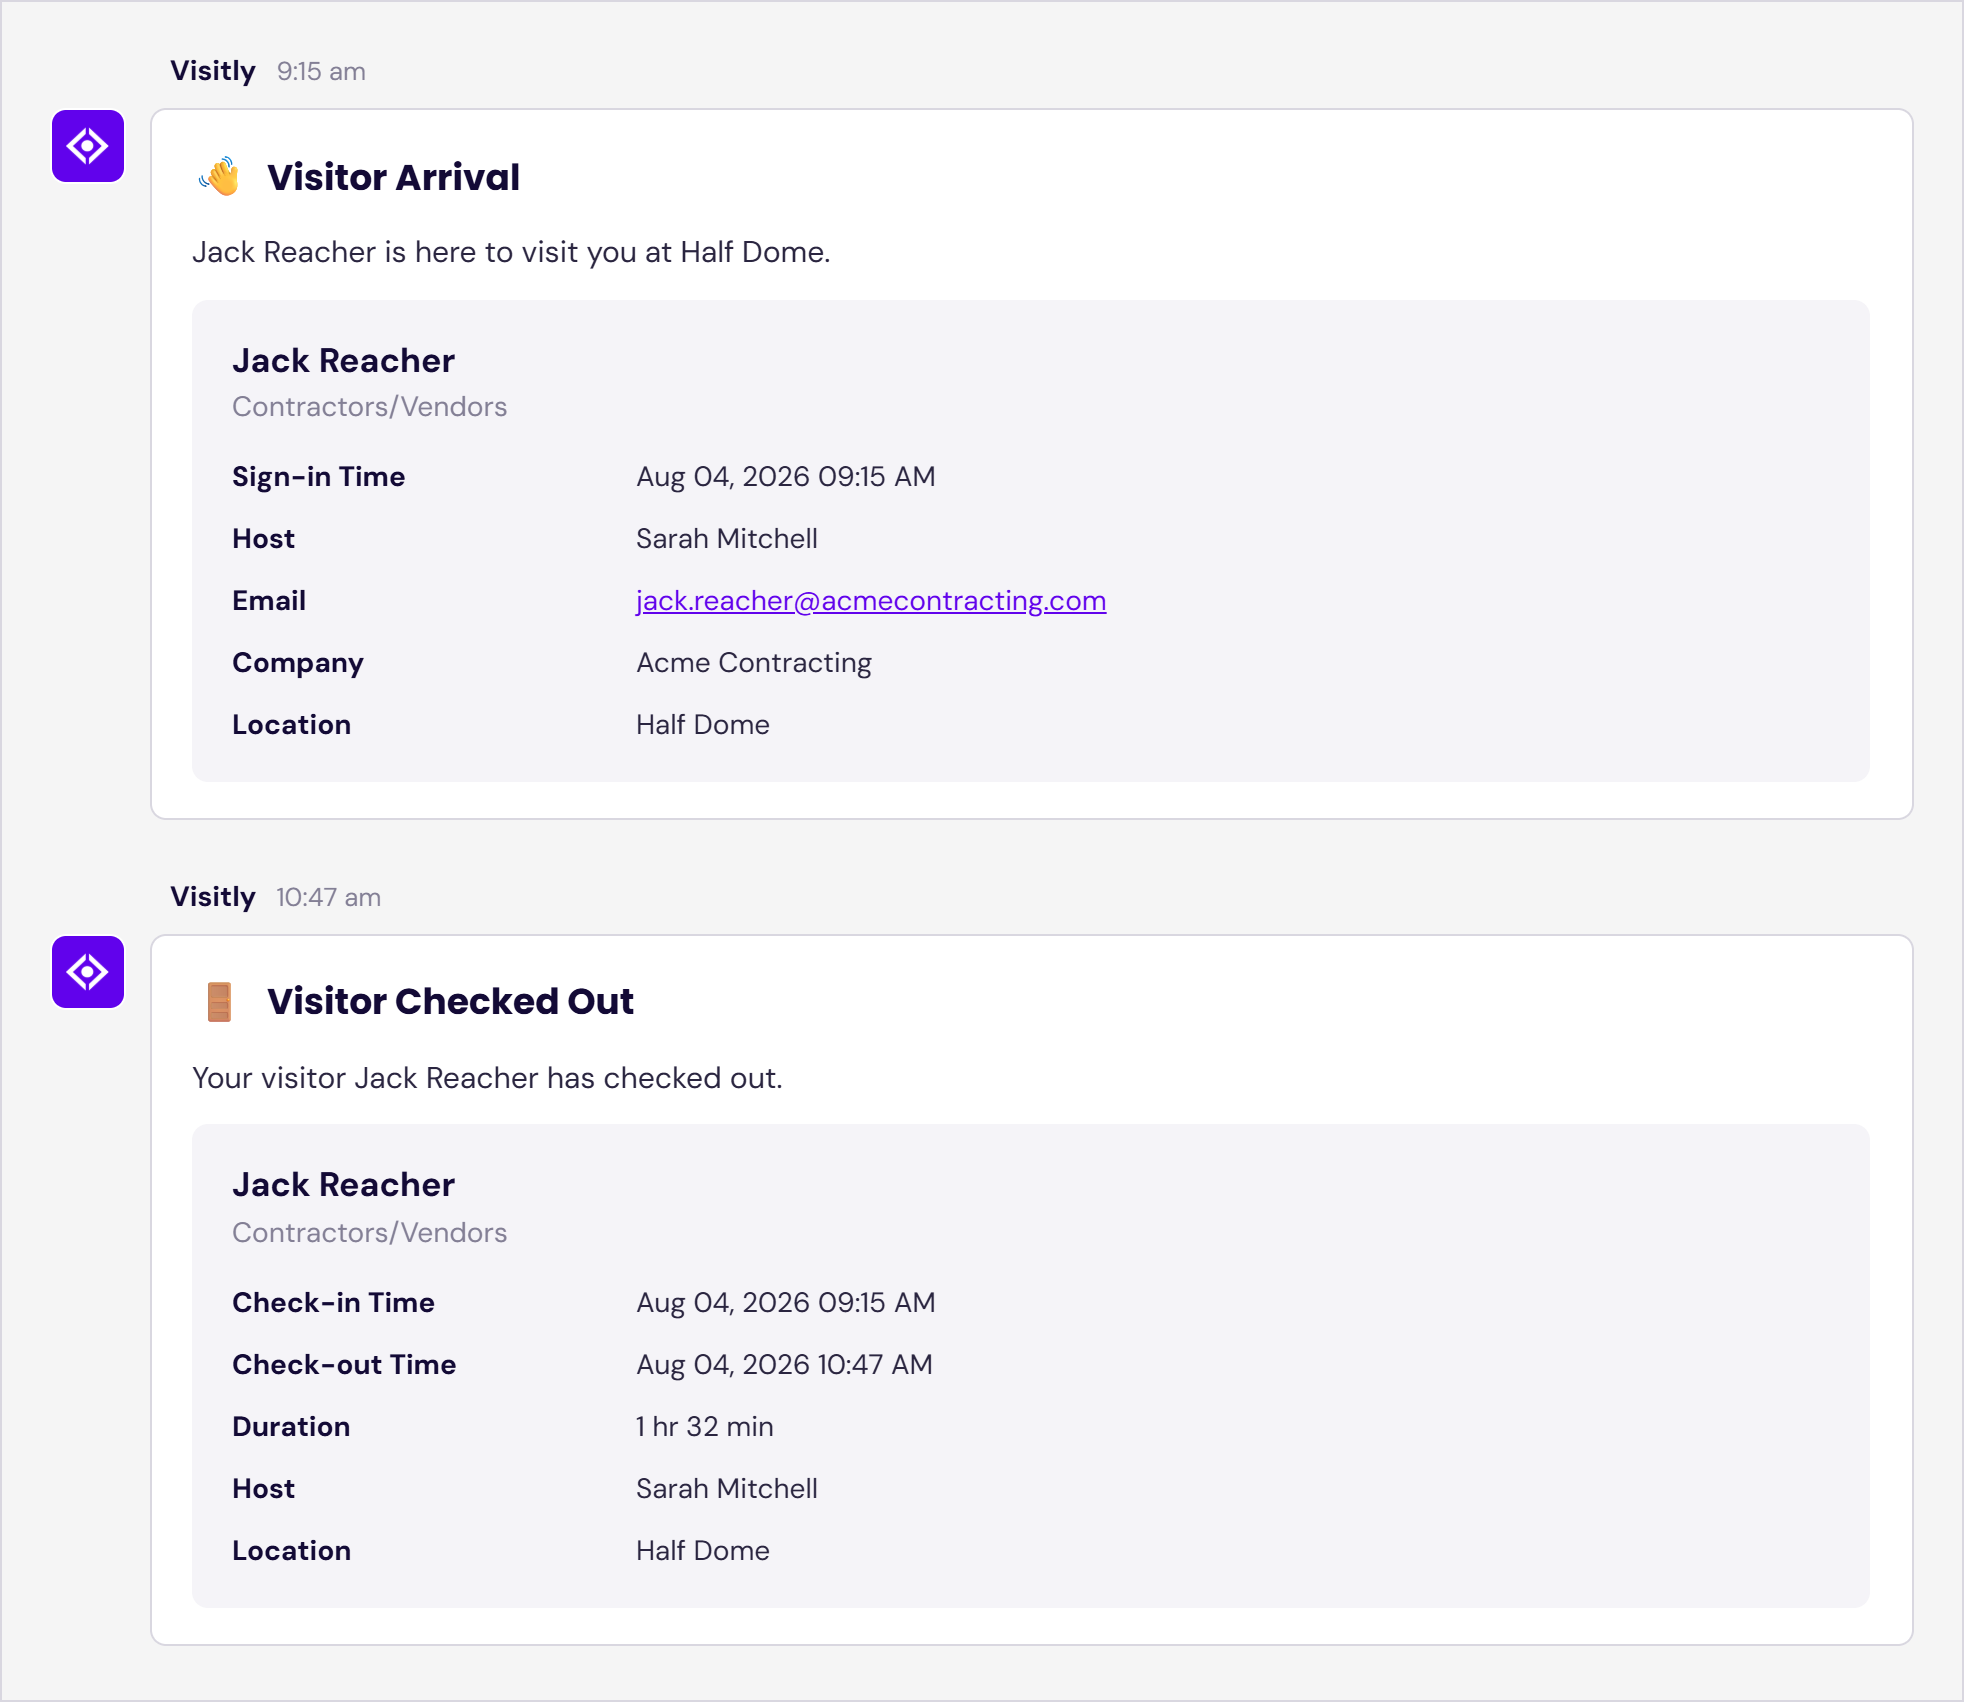Click Location label in checked out card
Image resolution: width=1964 pixels, height=1702 pixels.
291,1551
